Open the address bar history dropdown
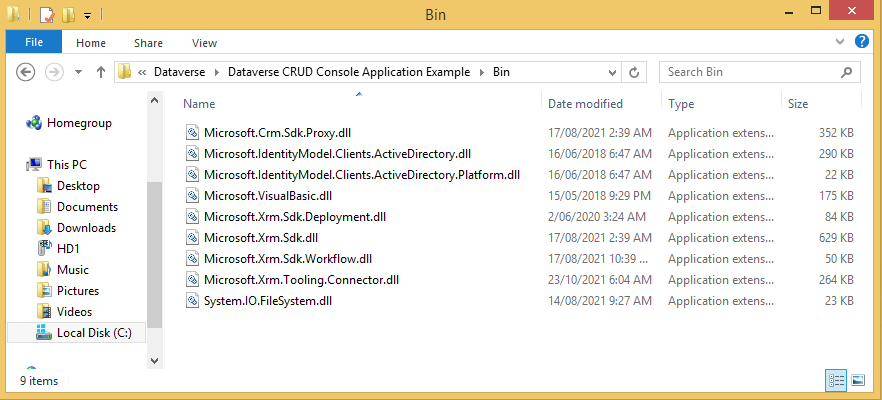 (x=611, y=72)
